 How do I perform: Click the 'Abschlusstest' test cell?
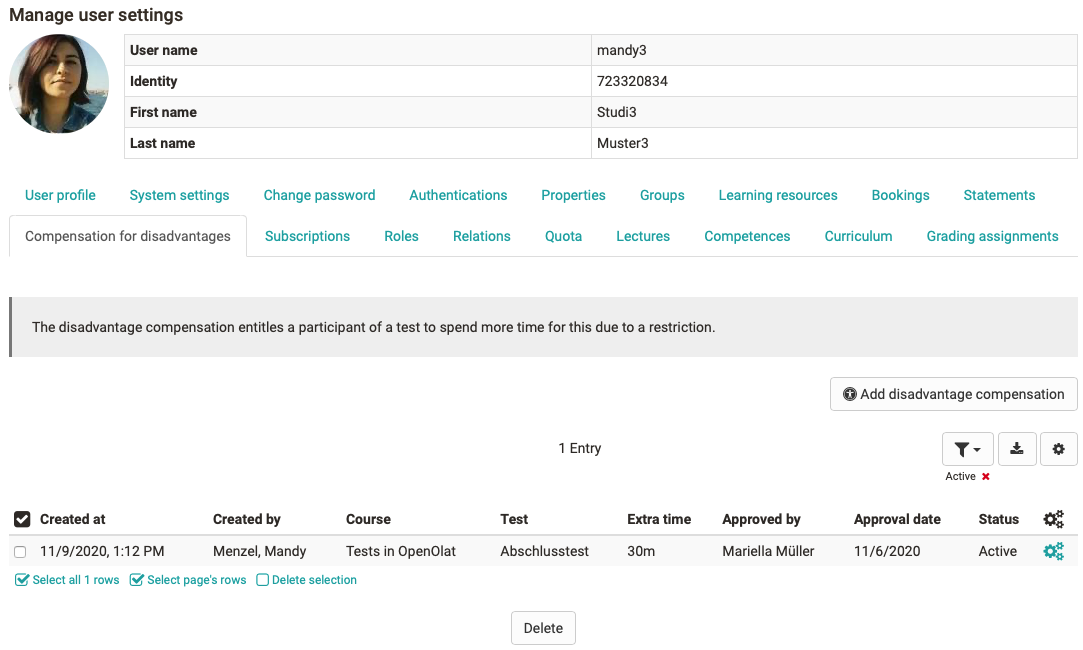[x=544, y=551]
